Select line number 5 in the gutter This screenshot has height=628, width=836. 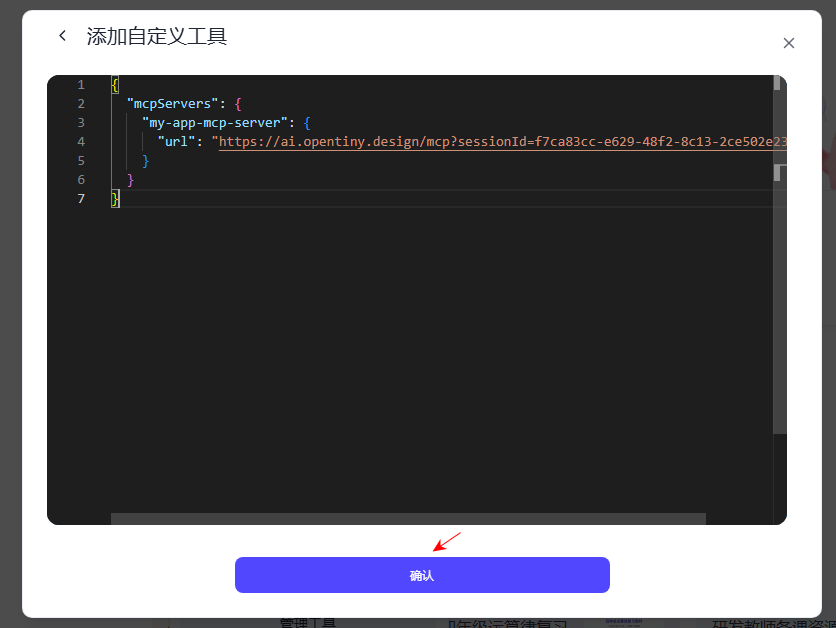81,161
